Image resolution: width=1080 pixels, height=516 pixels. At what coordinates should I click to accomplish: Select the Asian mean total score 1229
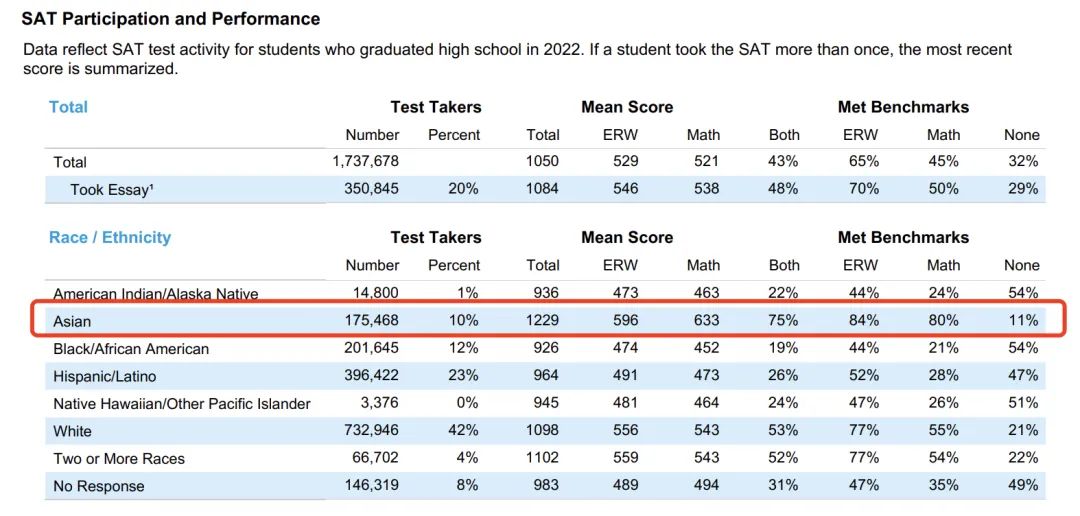[543, 321]
